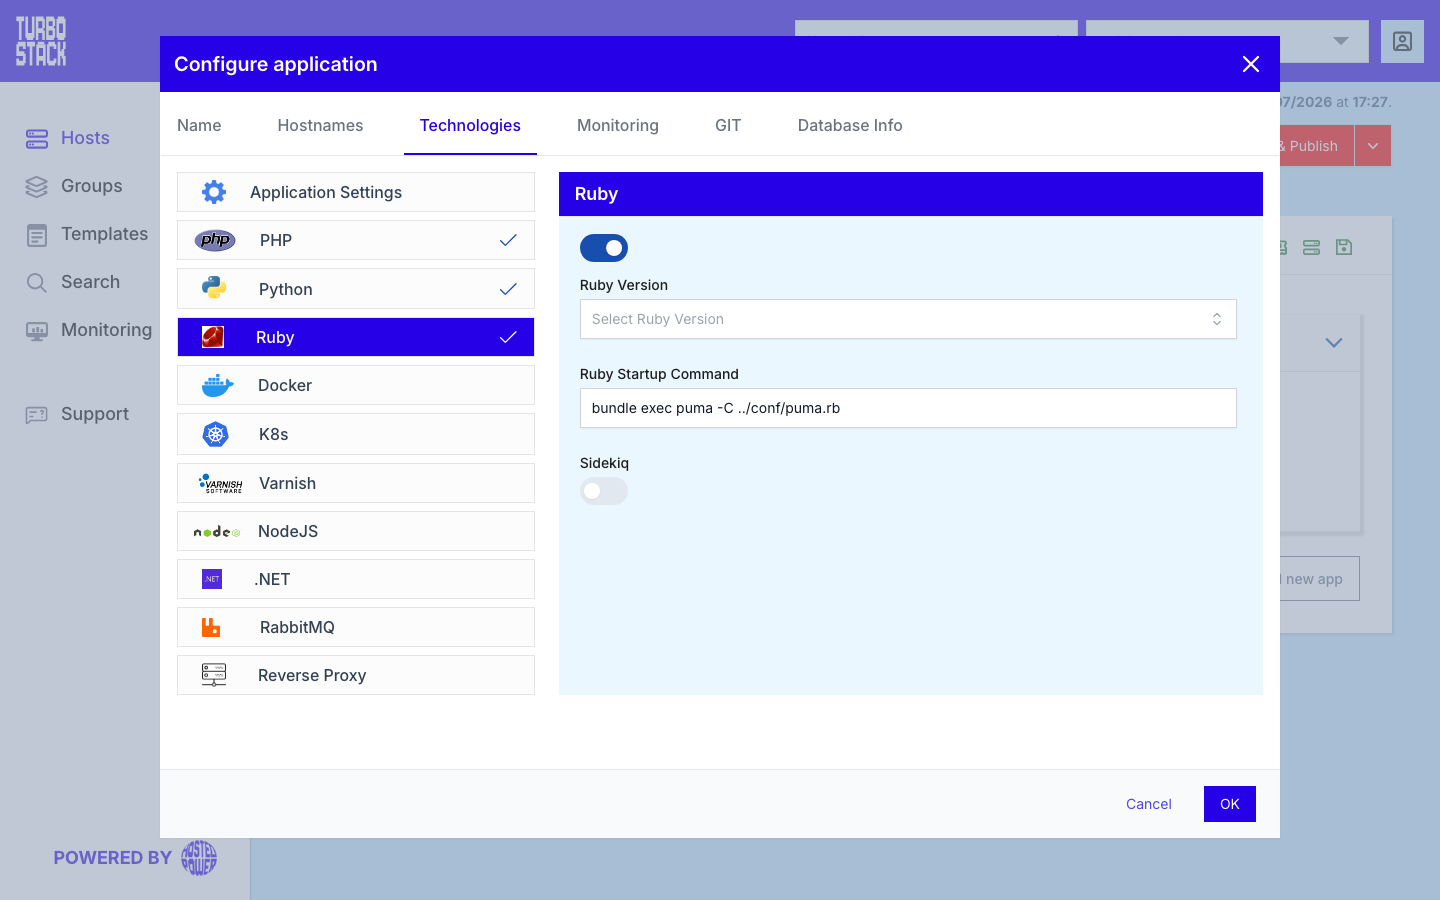Switch to the Name tab
Screen dimensions: 1440x900
click(199, 125)
